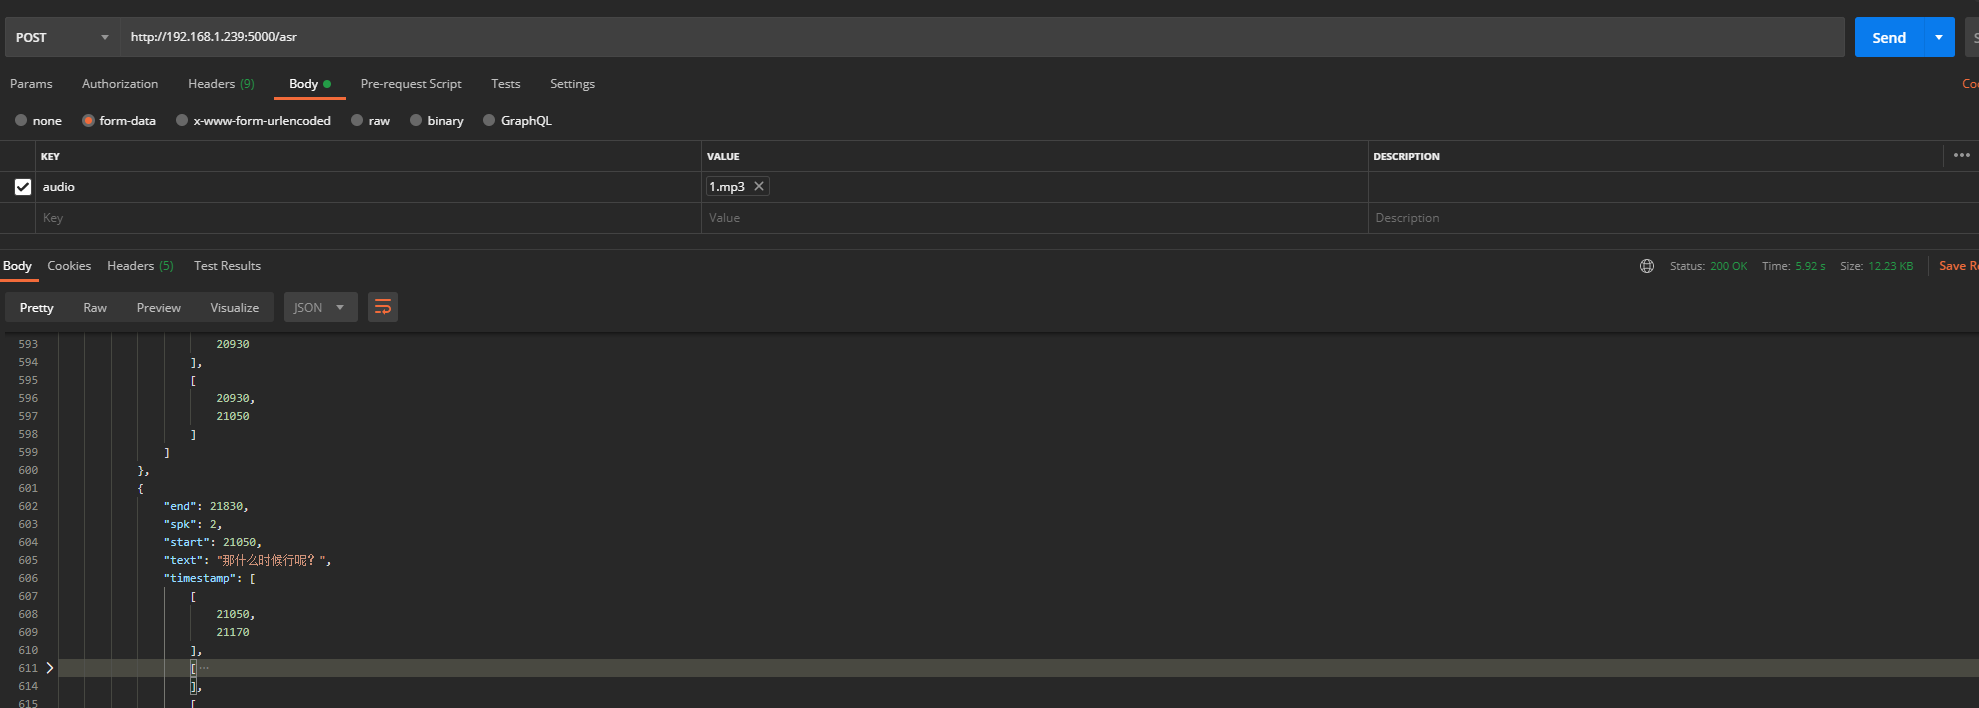Viewport: 1979px width, 708px height.
Task: Open the Send button dropdown arrow
Action: click(1938, 37)
